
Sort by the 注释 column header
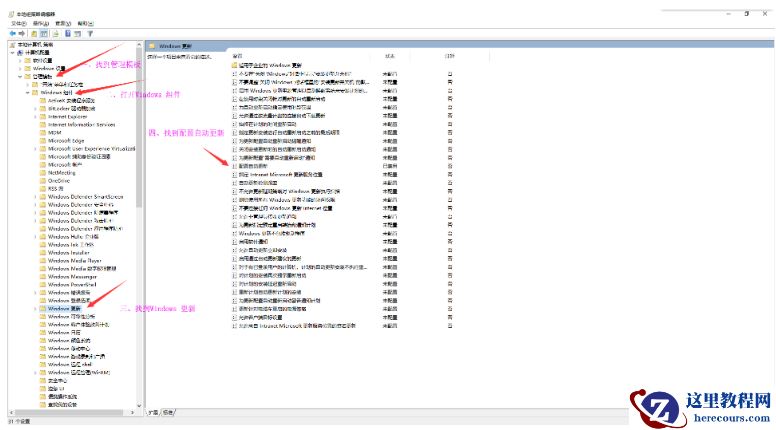pos(449,56)
